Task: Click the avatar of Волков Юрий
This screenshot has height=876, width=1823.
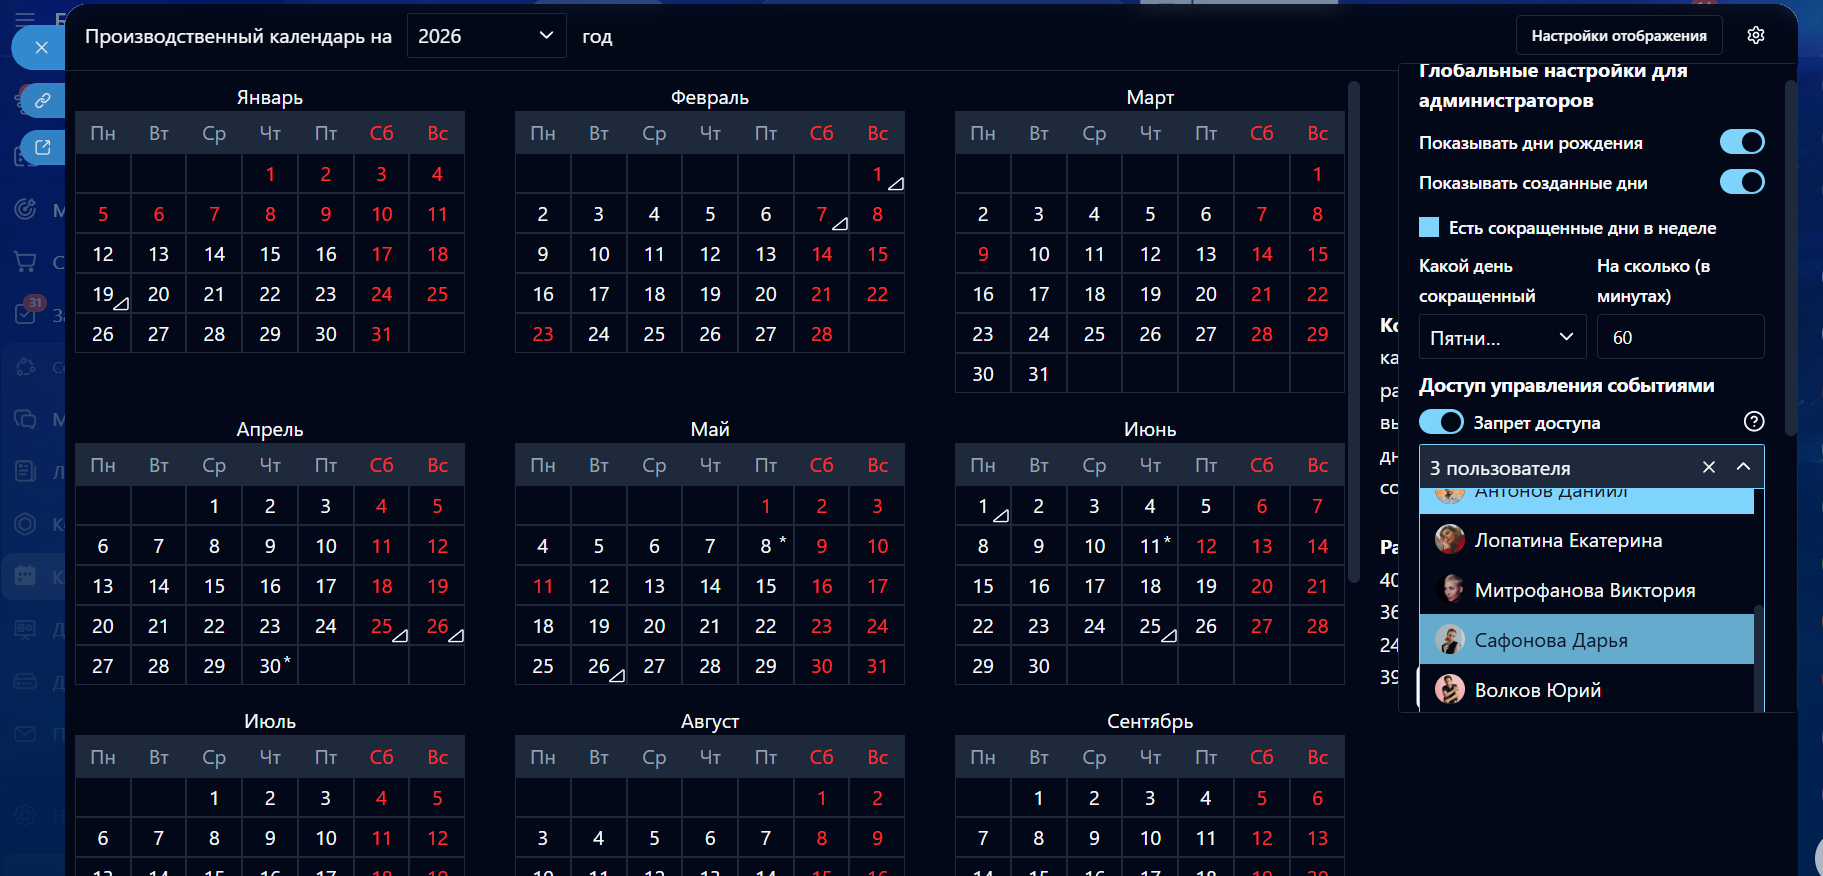Action: 1450,690
